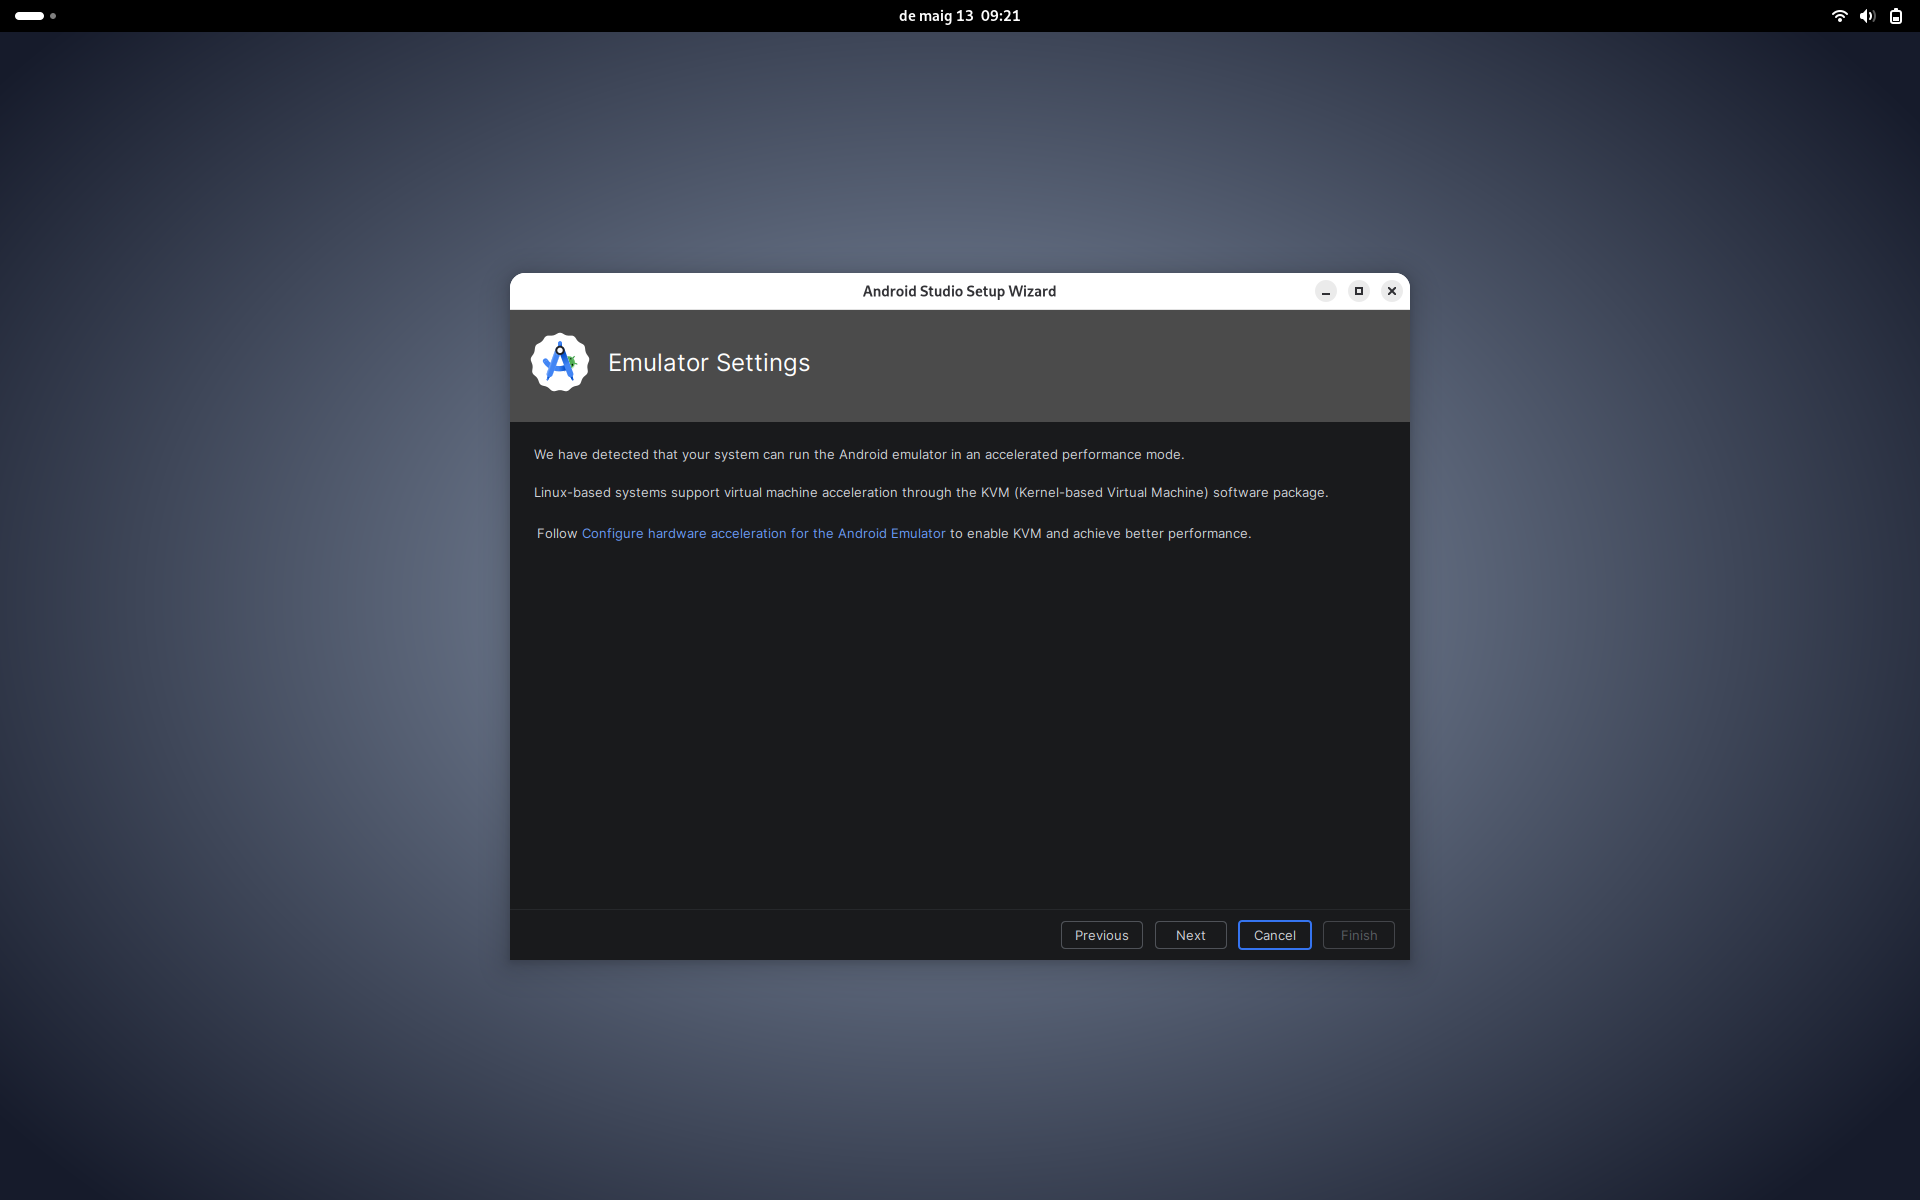Click the 'Linux-based systems support' line
Screen dimensions: 1920x1200
(931, 493)
